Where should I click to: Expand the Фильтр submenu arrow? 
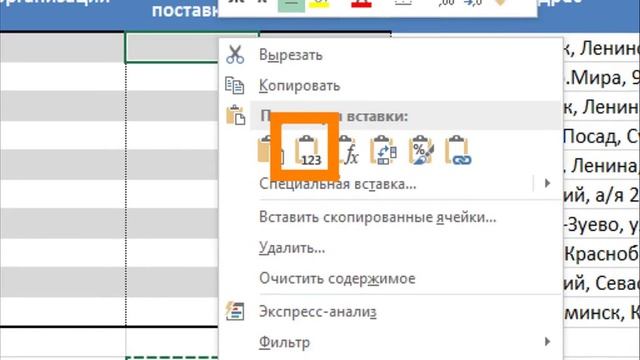547,341
